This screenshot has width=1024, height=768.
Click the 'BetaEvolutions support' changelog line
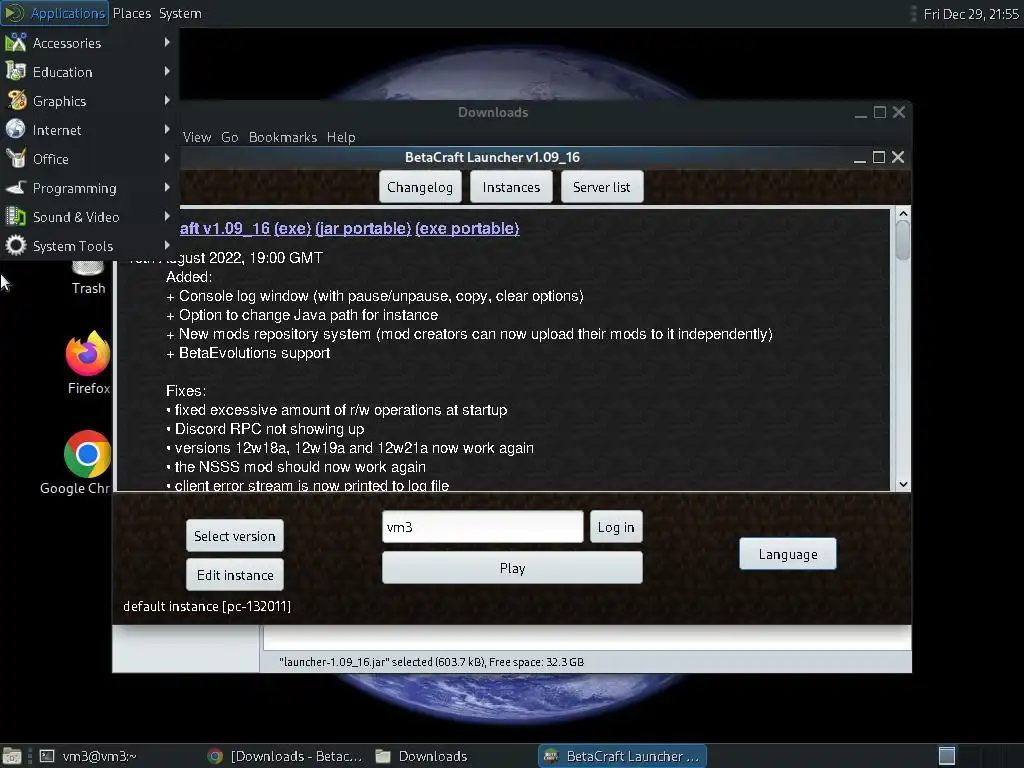[x=248, y=353]
